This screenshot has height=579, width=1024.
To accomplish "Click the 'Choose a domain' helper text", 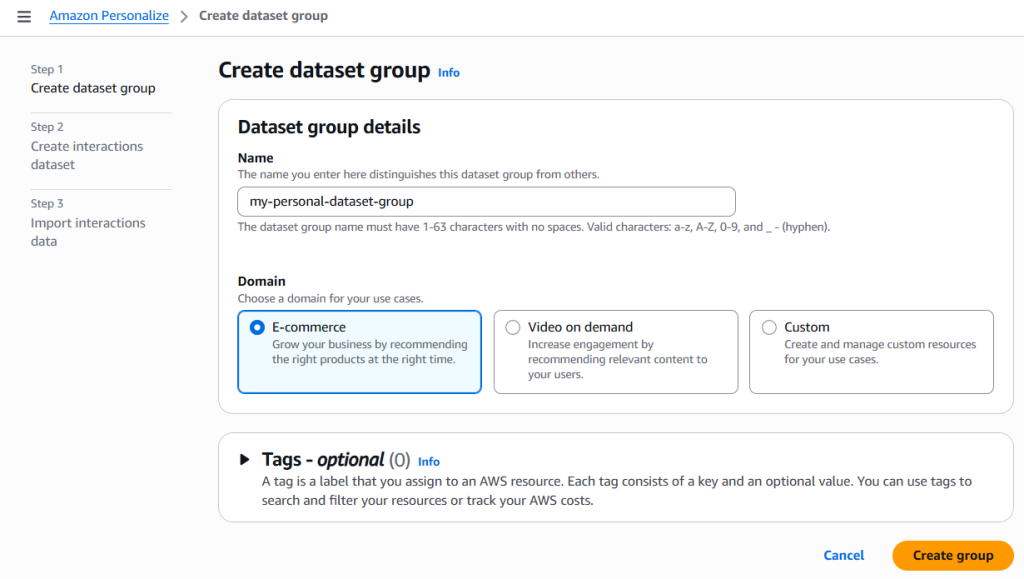I will point(330,298).
